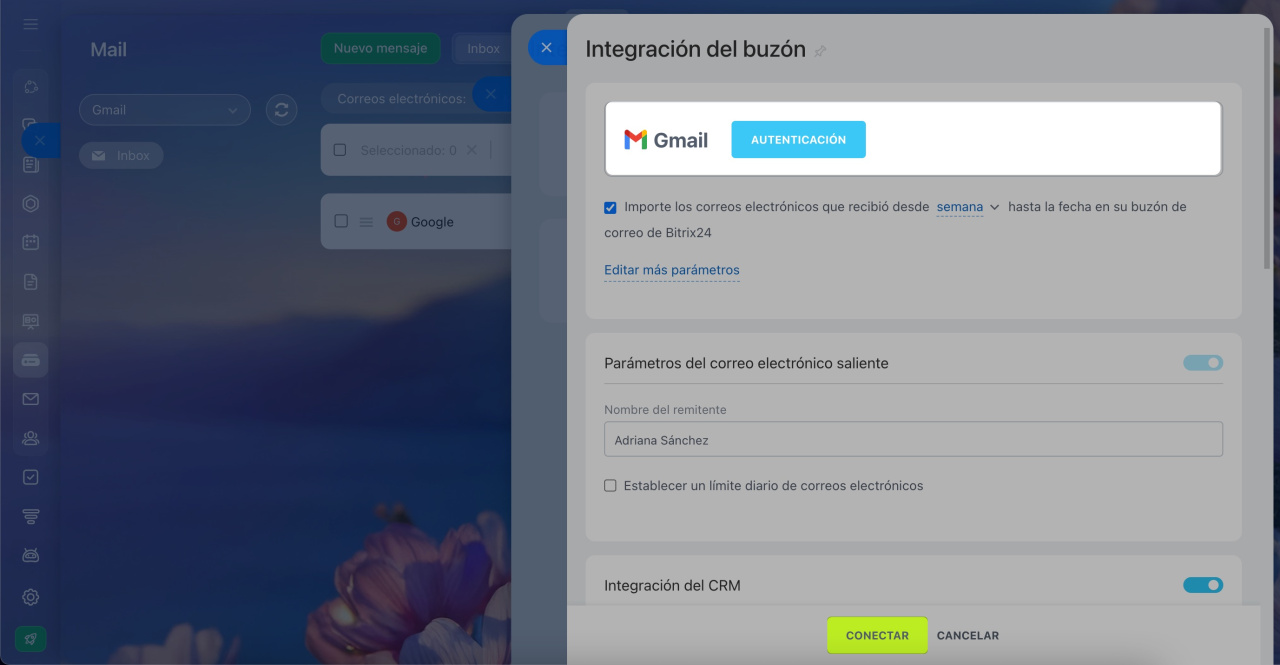Click the settings gear icon in sidebar
The width and height of the screenshot is (1280, 665).
coord(31,597)
